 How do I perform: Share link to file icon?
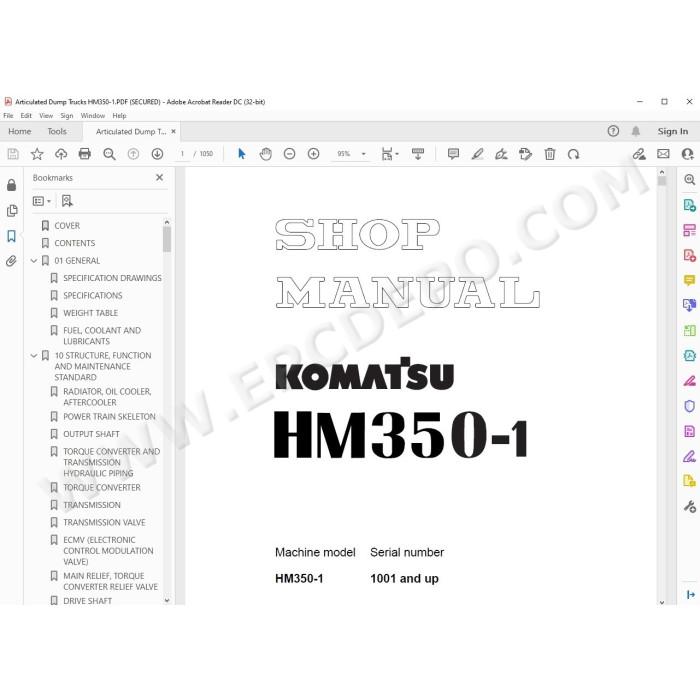coord(639,154)
